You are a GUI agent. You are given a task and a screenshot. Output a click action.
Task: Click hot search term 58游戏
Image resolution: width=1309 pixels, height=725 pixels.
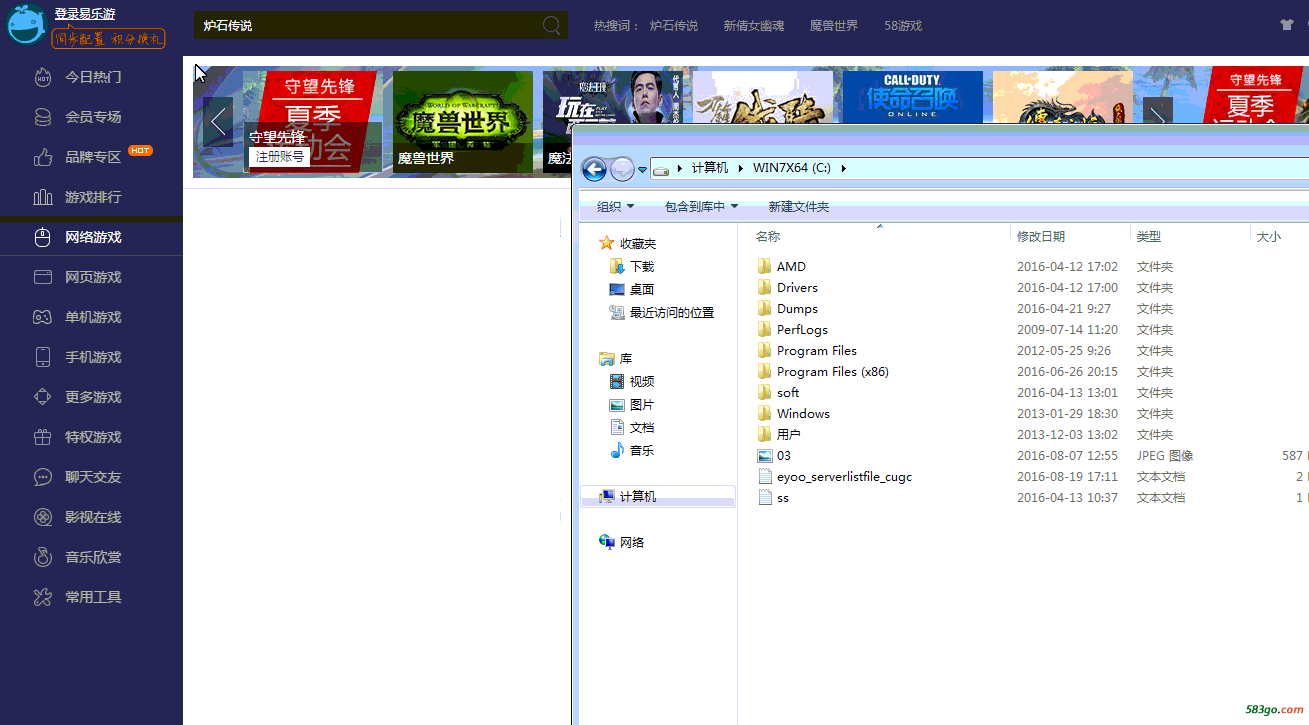click(x=903, y=26)
